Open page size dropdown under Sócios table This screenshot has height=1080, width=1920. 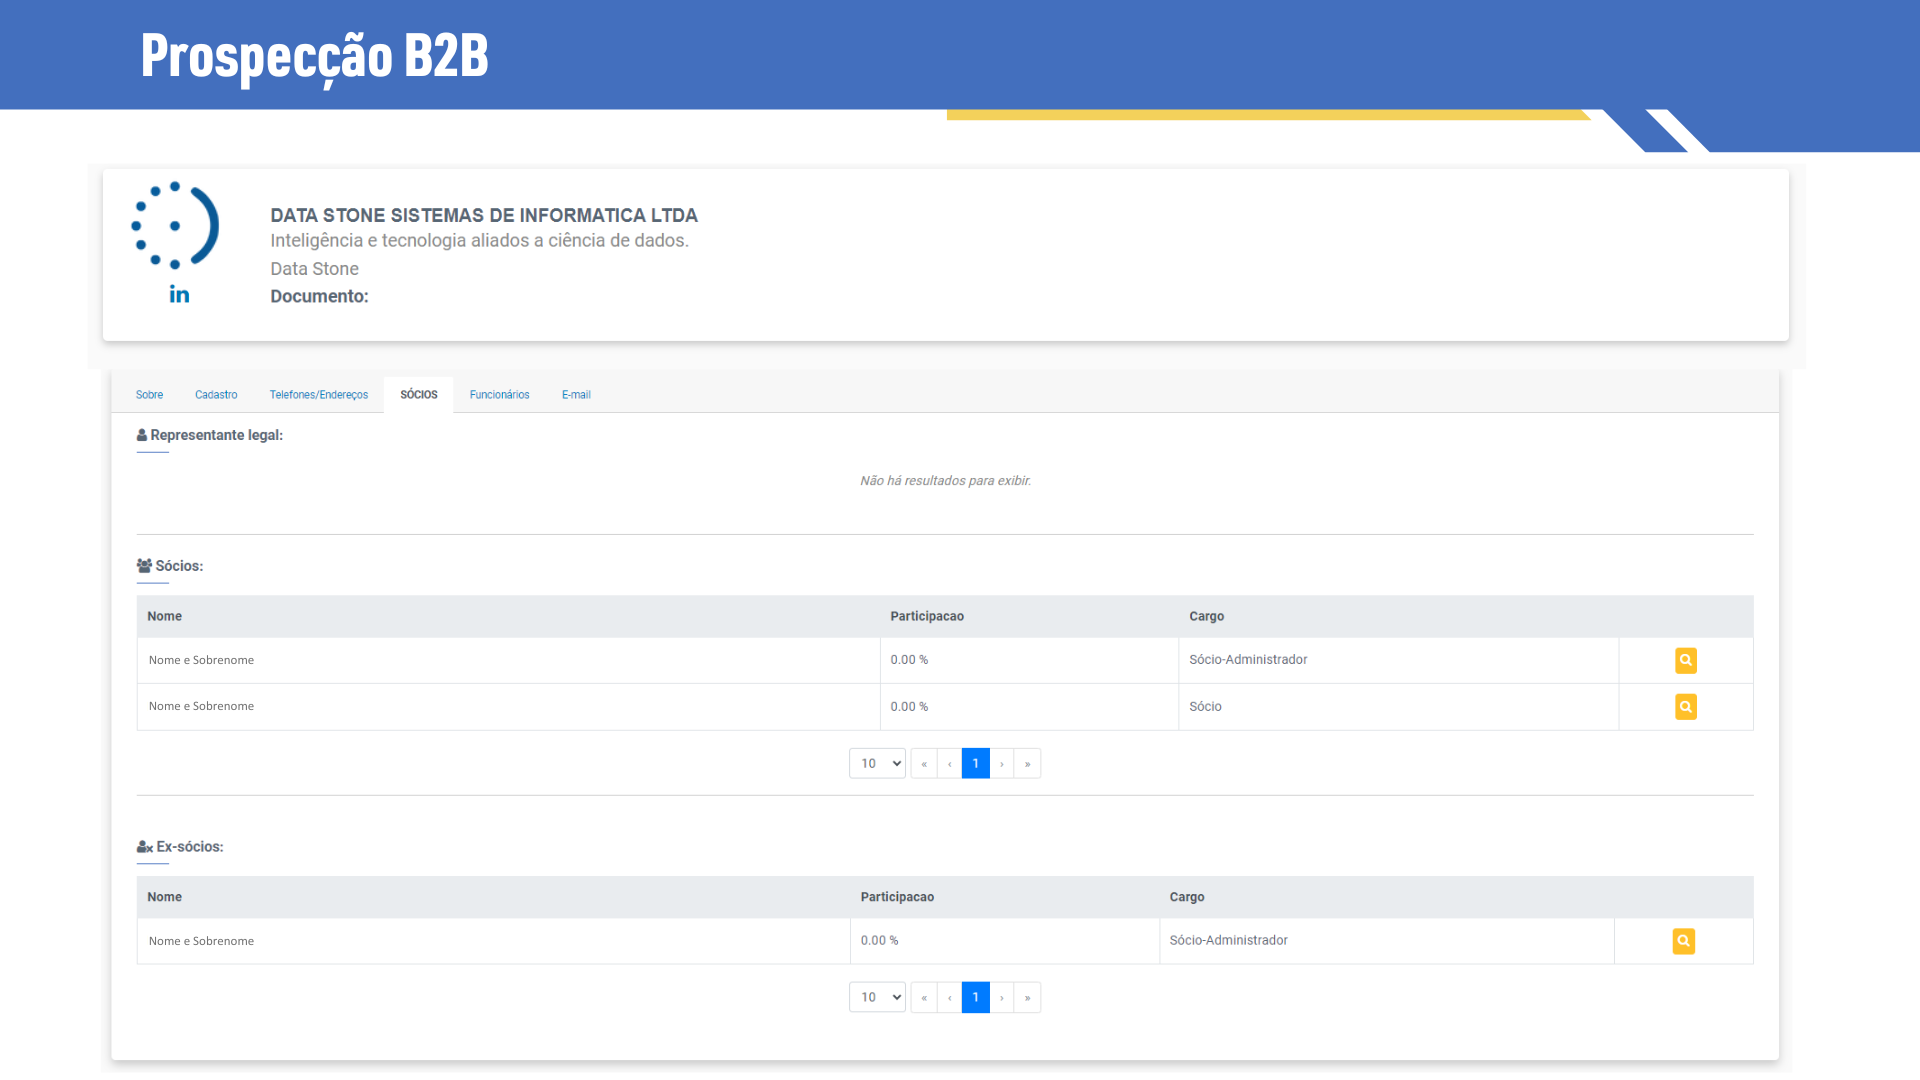point(877,764)
